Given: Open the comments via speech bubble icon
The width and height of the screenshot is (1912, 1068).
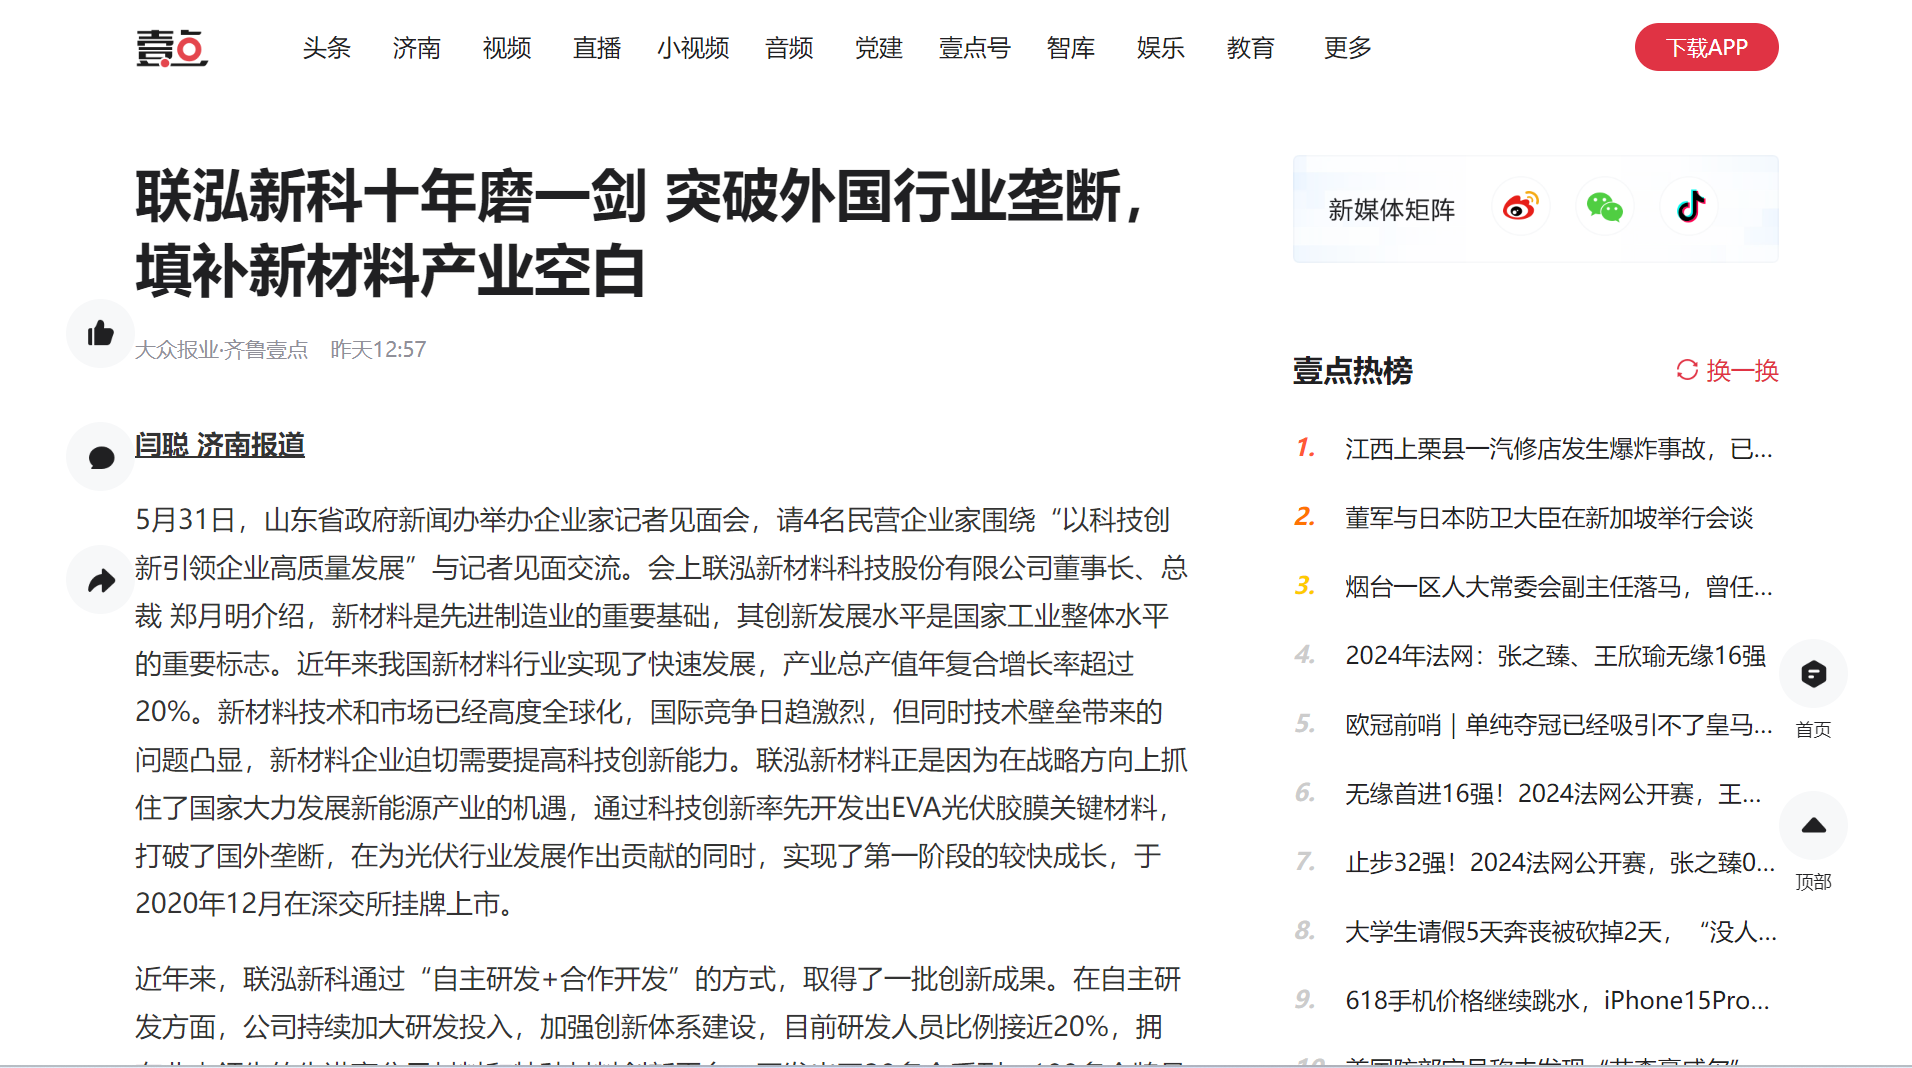Looking at the screenshot, I should click(100, 456).
